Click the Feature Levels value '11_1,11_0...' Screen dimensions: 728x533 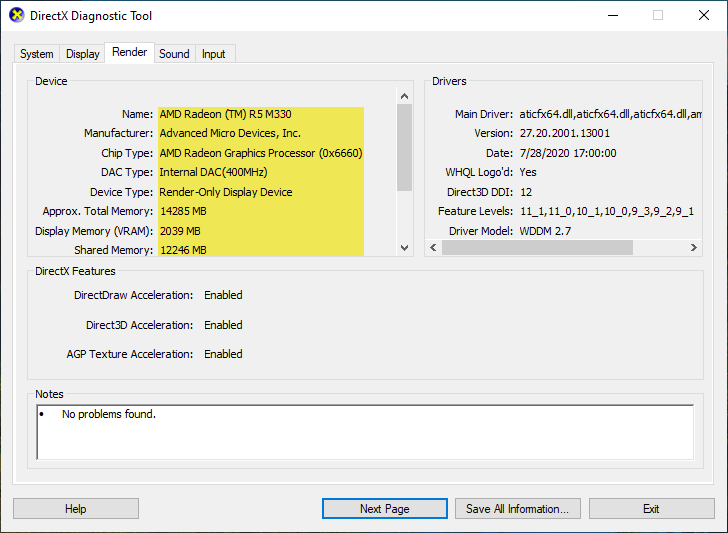tap(607, 211)
